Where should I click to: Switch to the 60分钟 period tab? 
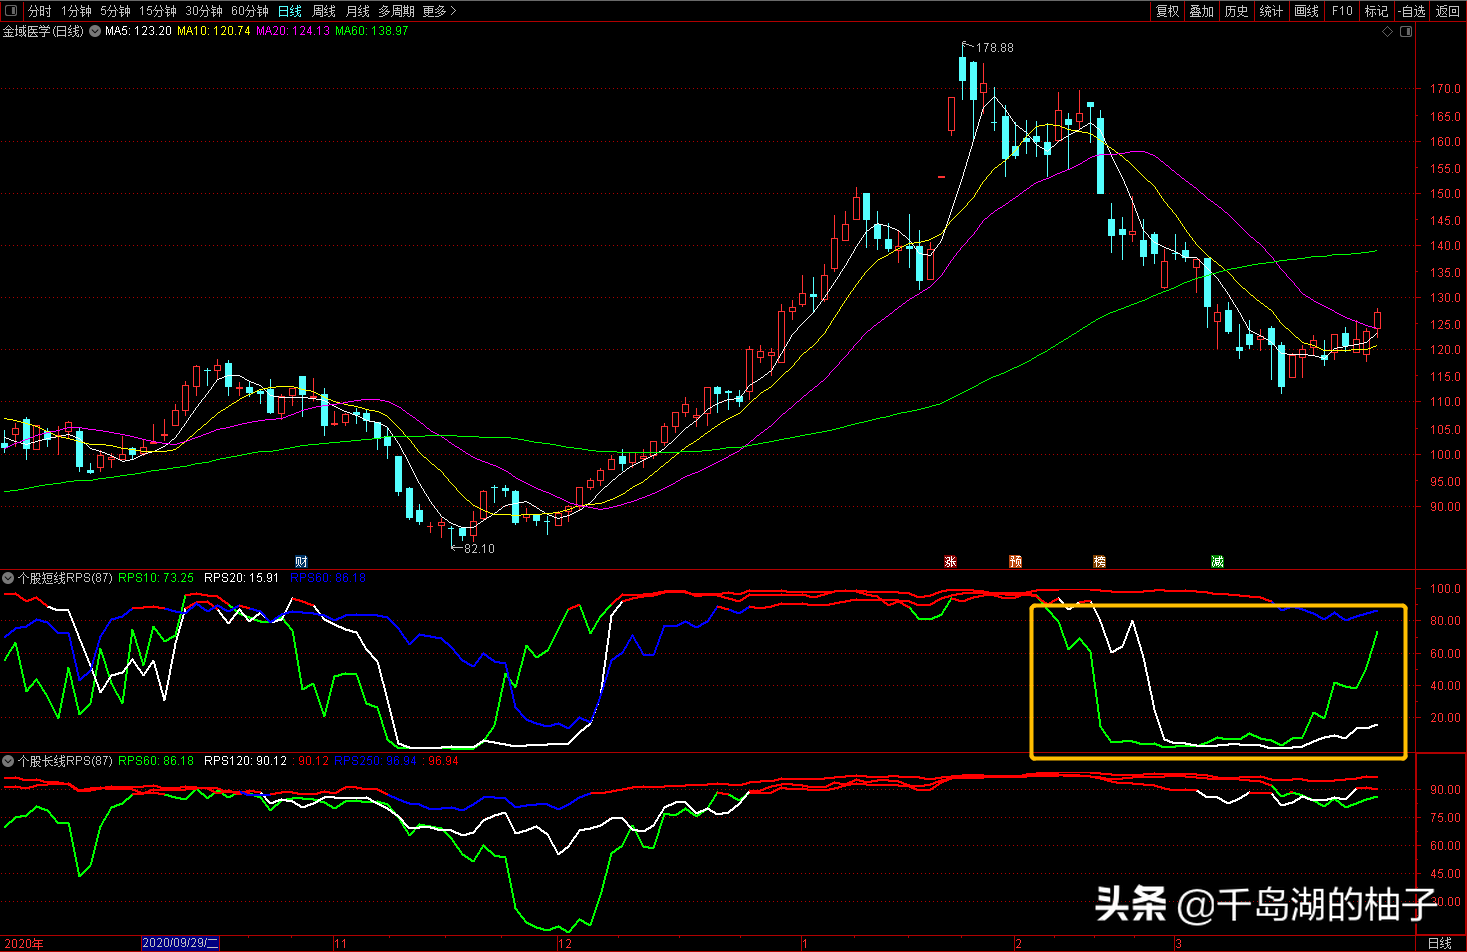(x=249, y=11)
